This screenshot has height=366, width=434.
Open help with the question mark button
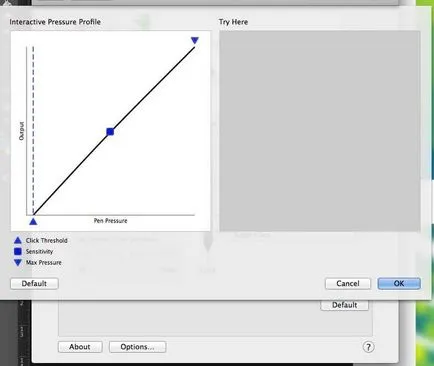[368, 347]
